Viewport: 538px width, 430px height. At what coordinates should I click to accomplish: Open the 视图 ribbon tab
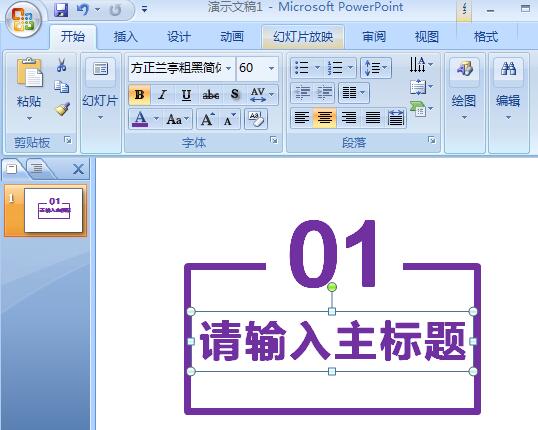427,37
